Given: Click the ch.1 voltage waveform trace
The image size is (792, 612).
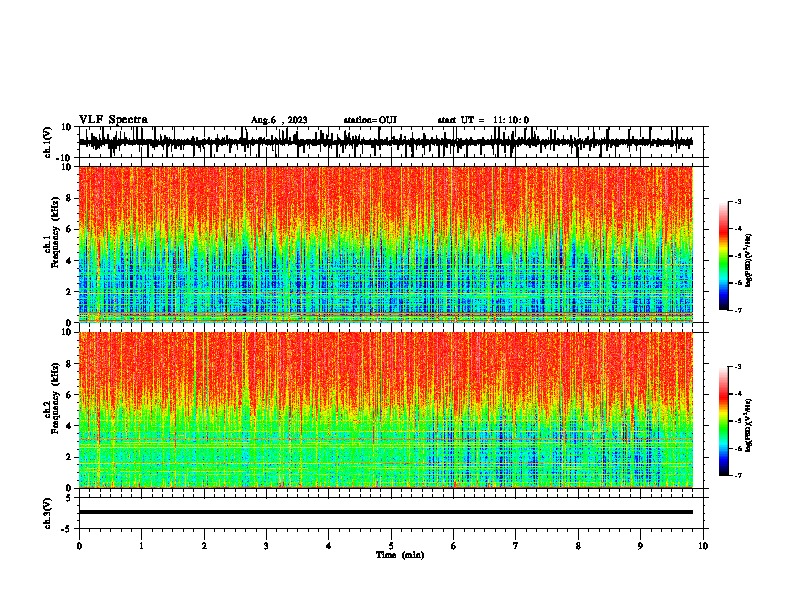Looking at the screenshot, I should pos(385,142).
